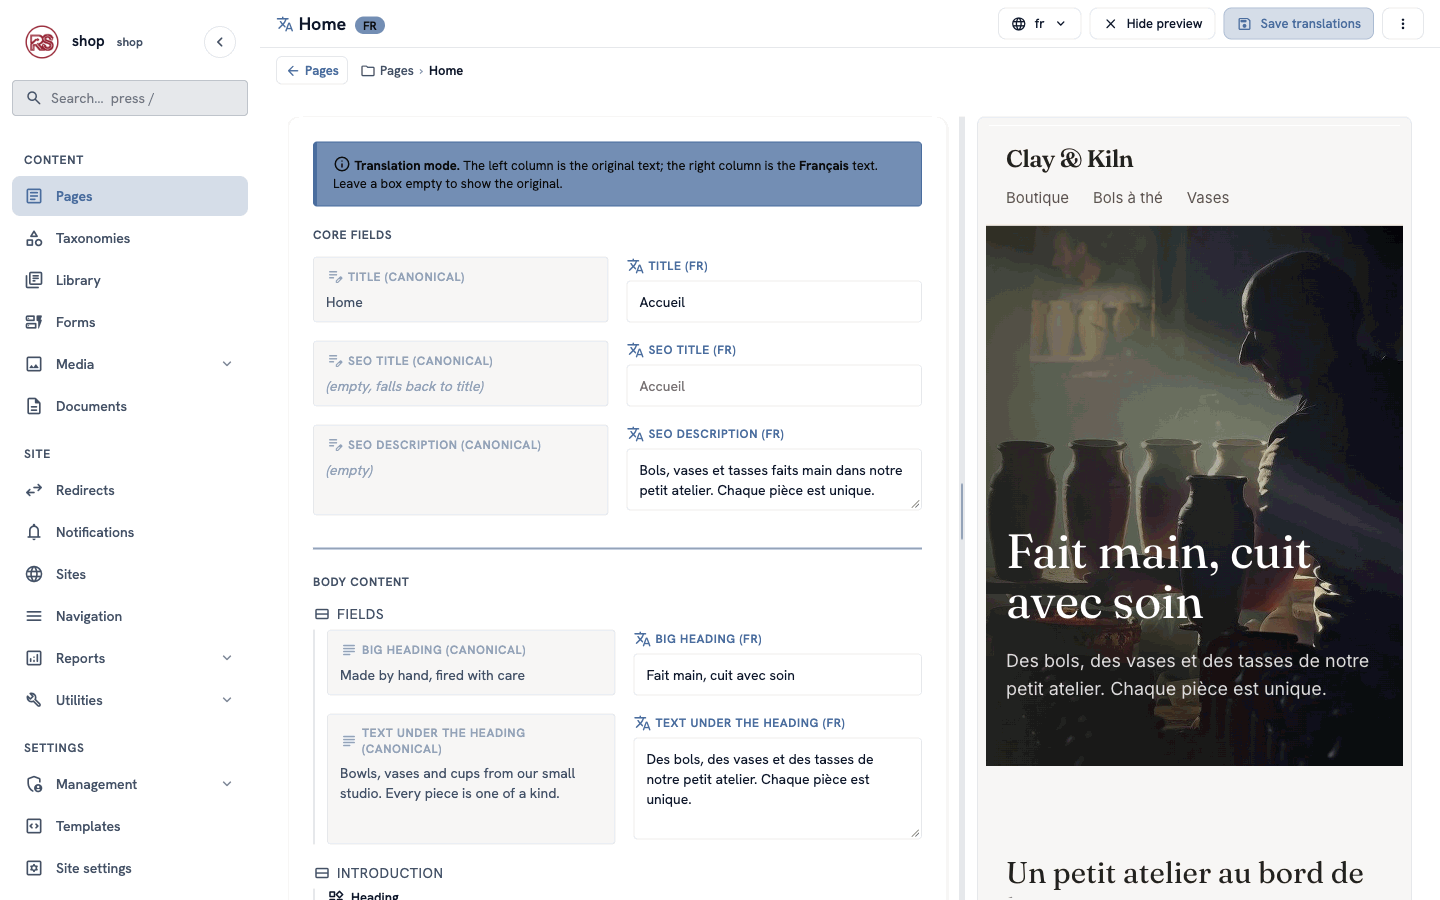Click the SEO DESCRIPTION (FR) textarea

tap(774, 480)
